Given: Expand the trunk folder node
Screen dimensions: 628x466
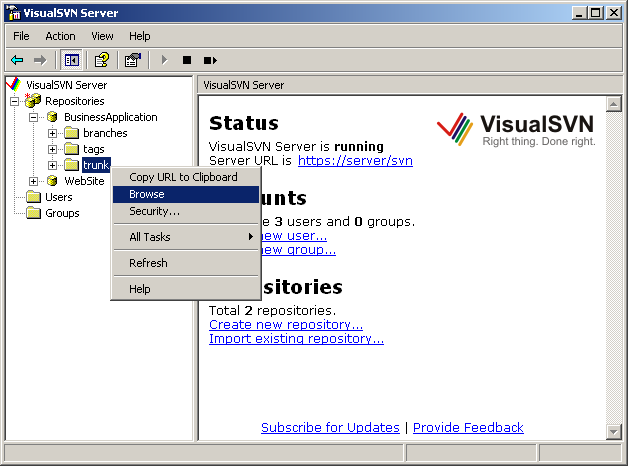Looking at the screenshot, I should (x=52, y=165).
